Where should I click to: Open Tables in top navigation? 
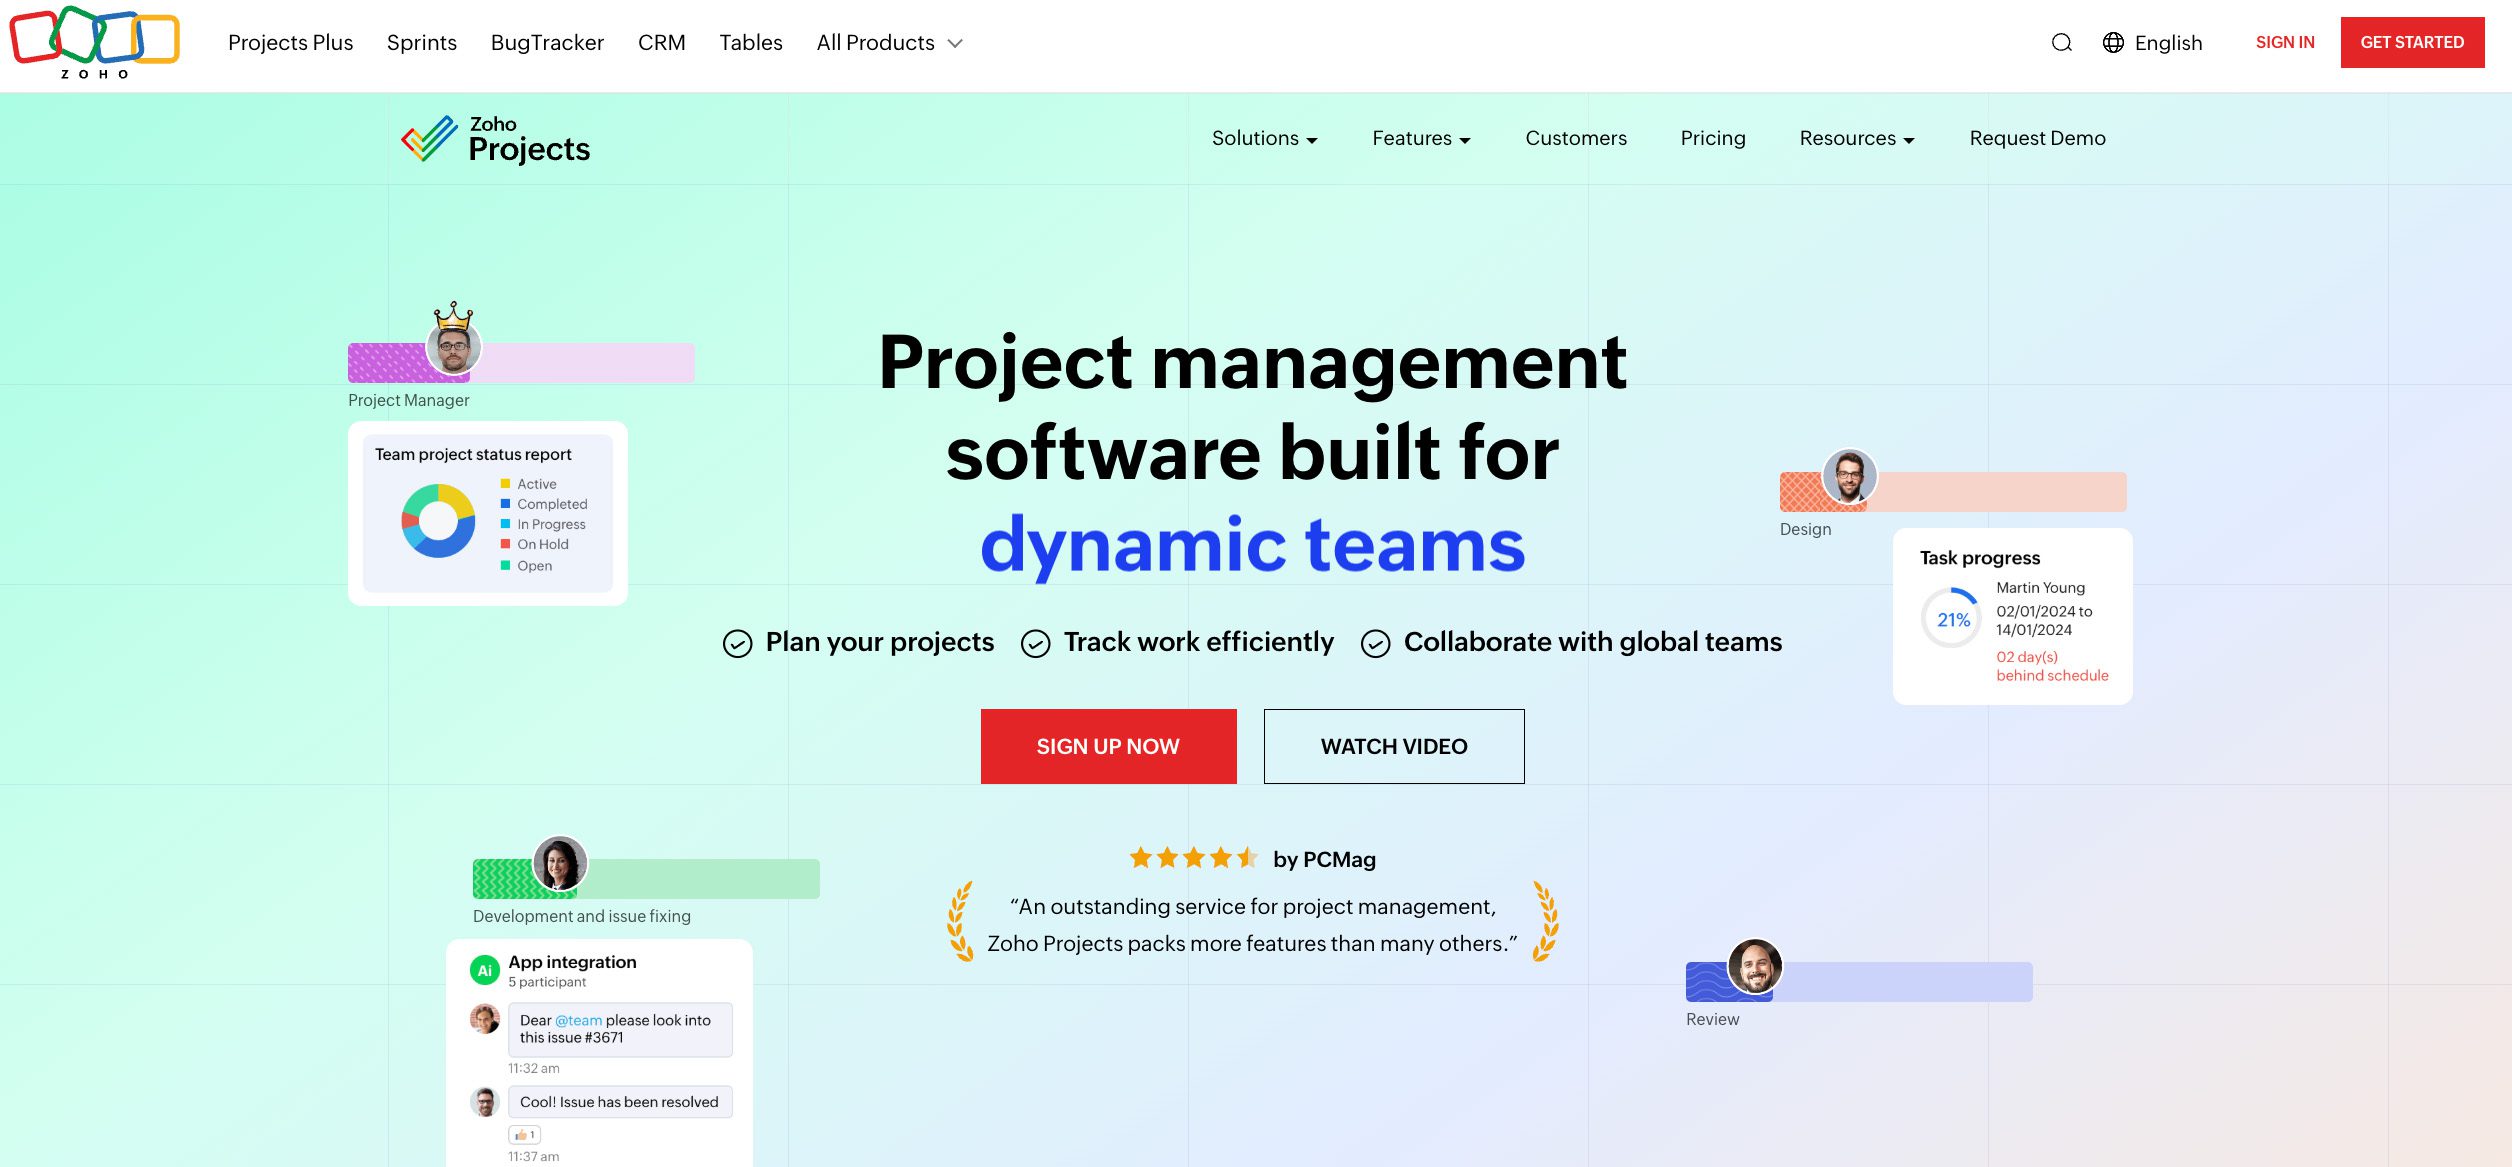tap(751, 43)
